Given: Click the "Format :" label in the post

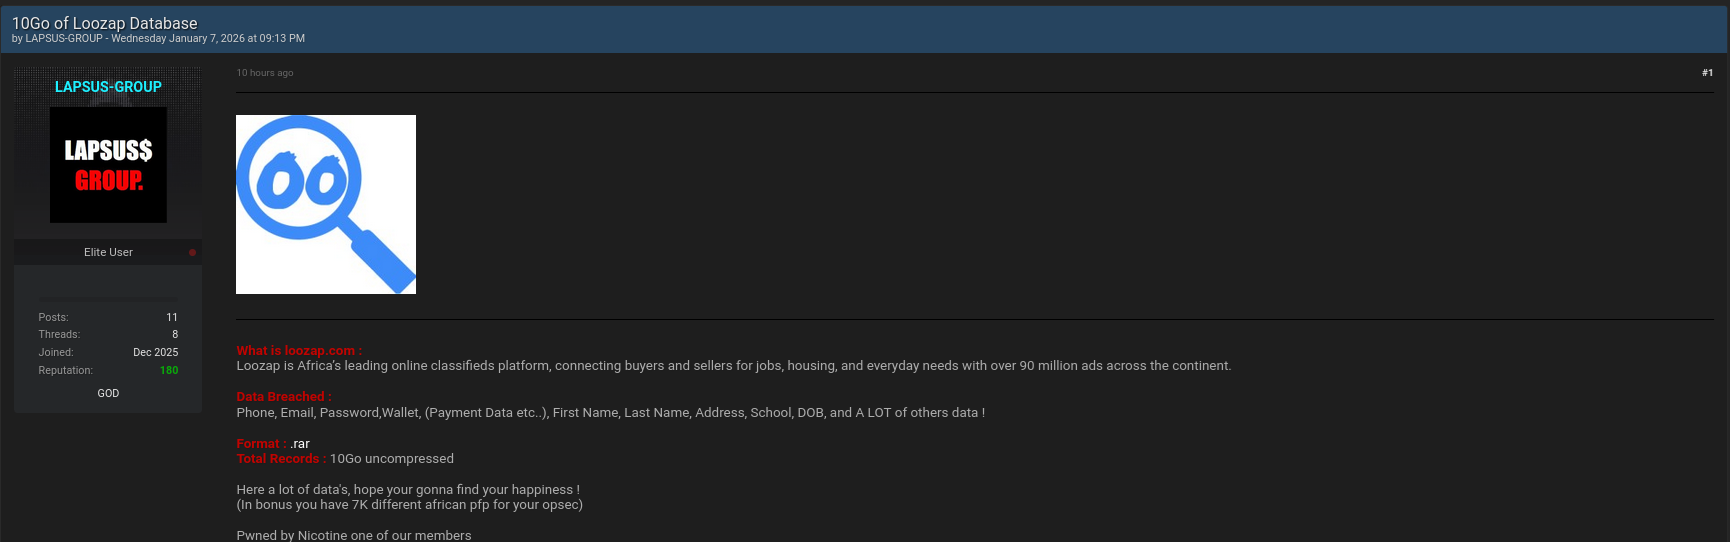Looking at the screenshot, I should click(x=261, y=444).
